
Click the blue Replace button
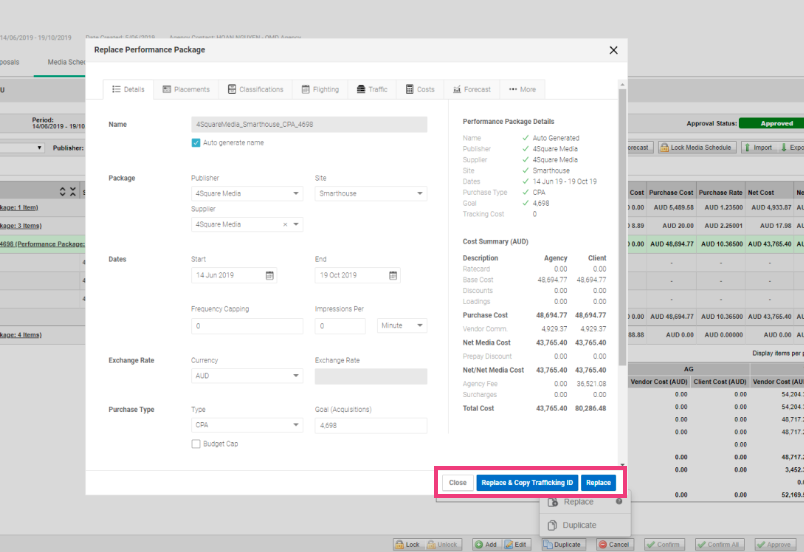[x=598, y=483]
